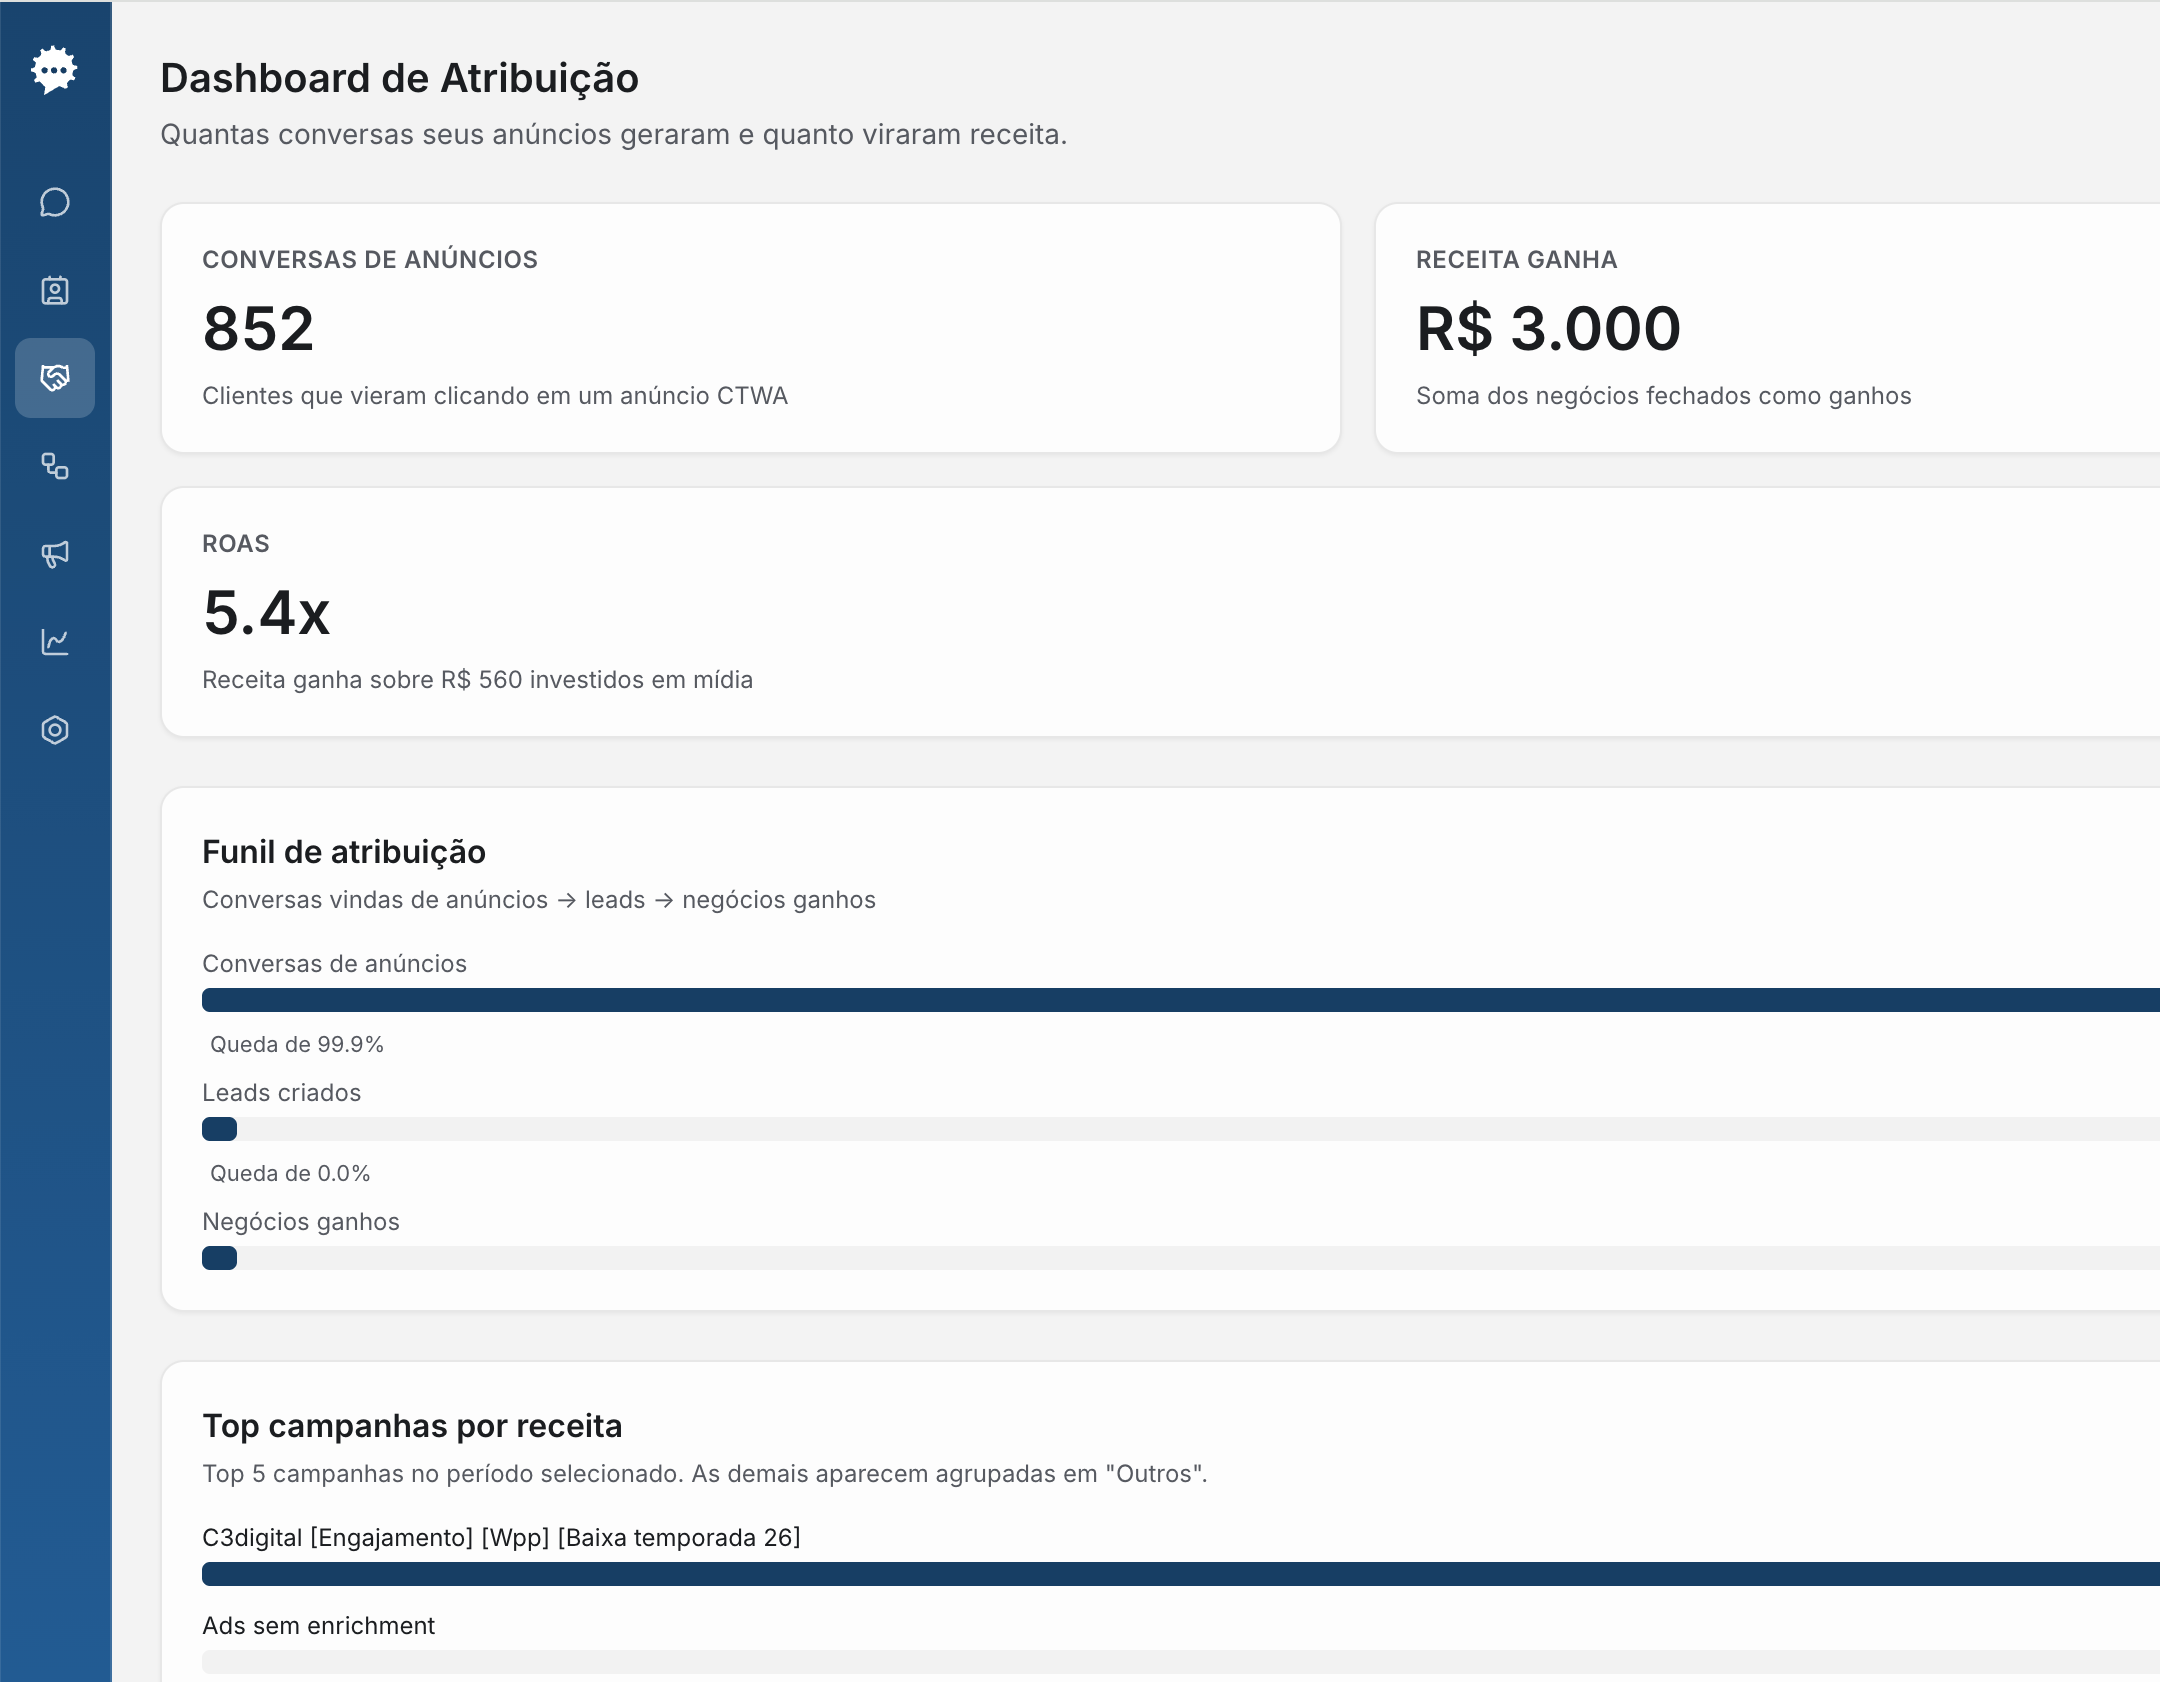2160x1682 pixels.
Task: Click the 'Conversas de anúncios' funnel label
Action: [334, 964]
